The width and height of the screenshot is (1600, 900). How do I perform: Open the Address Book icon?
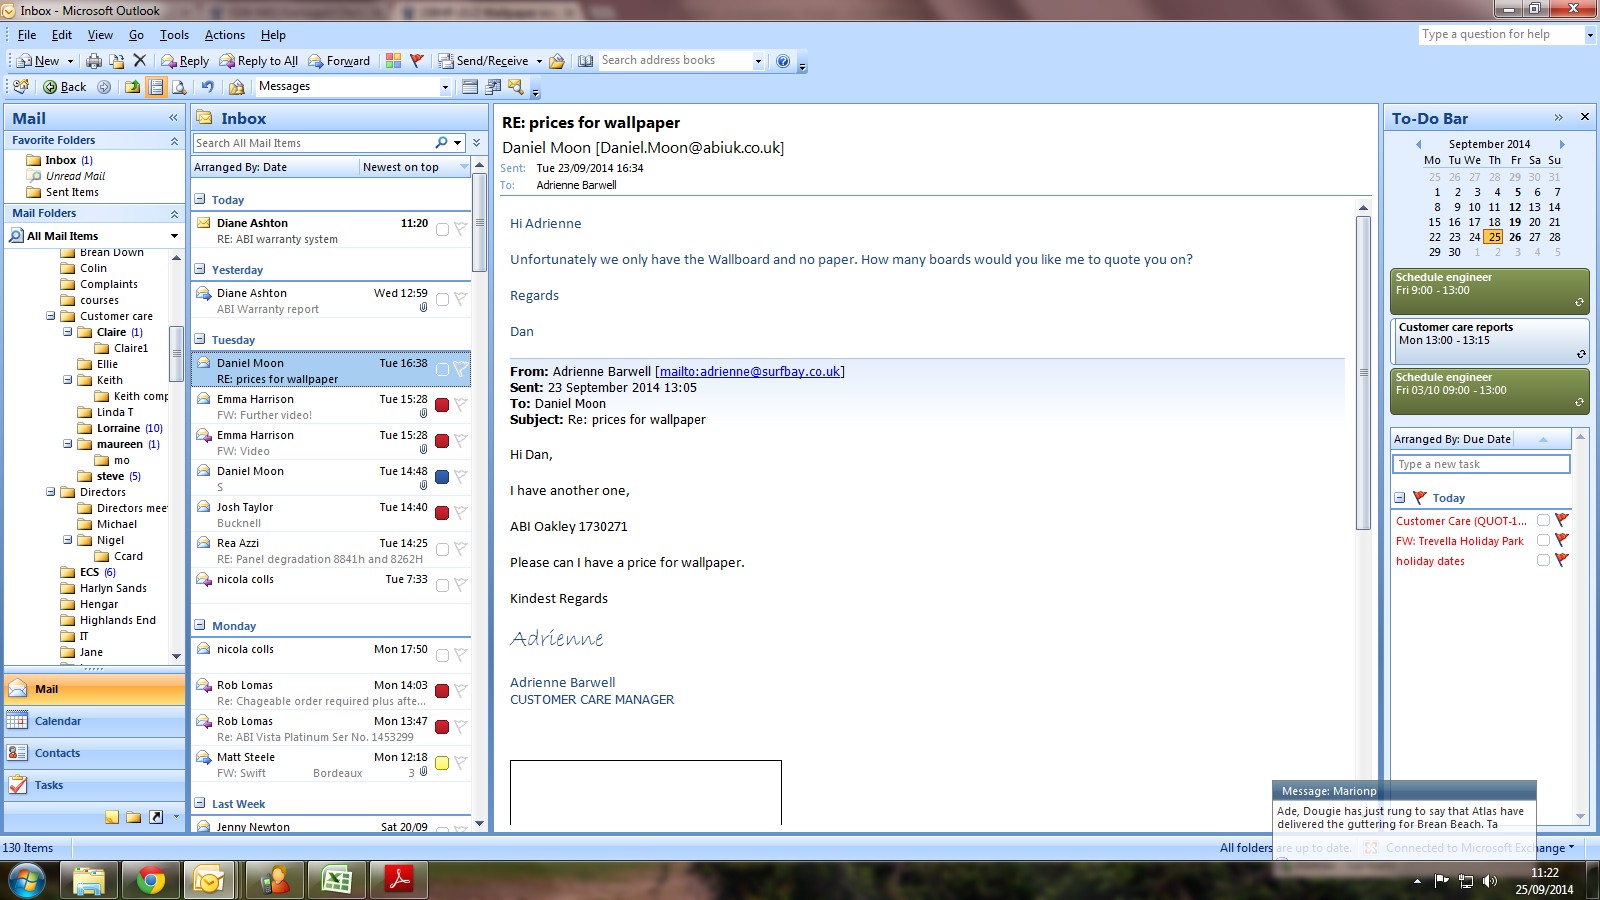point(585,61)
